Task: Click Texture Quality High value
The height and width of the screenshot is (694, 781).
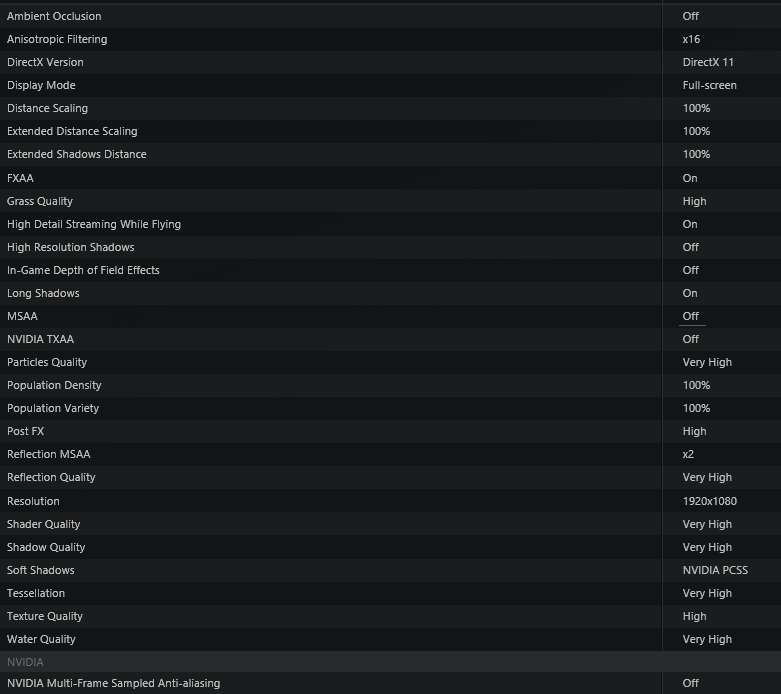Action: 694,616
